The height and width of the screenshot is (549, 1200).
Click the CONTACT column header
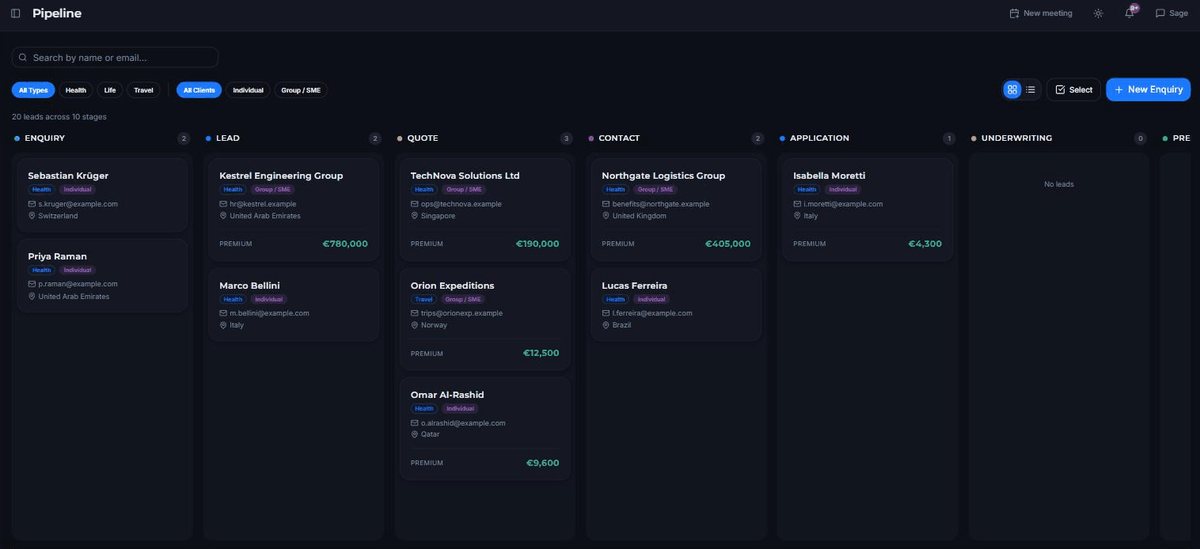pyautogui.click(x=619, y=138)
